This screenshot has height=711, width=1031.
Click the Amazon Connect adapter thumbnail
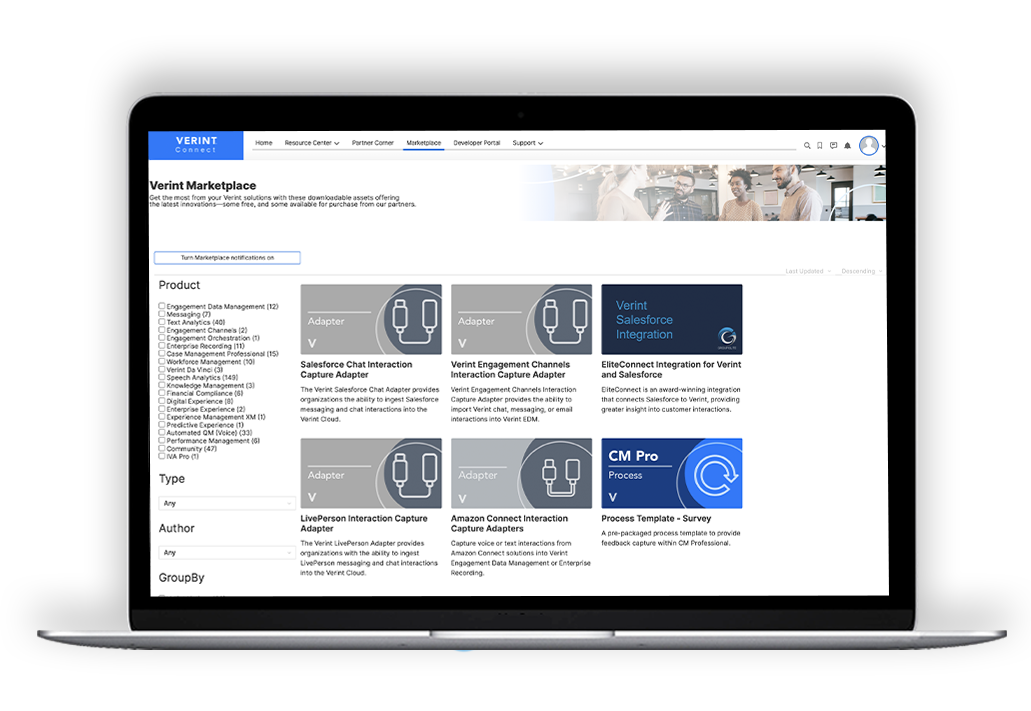(x=521, y=472)
